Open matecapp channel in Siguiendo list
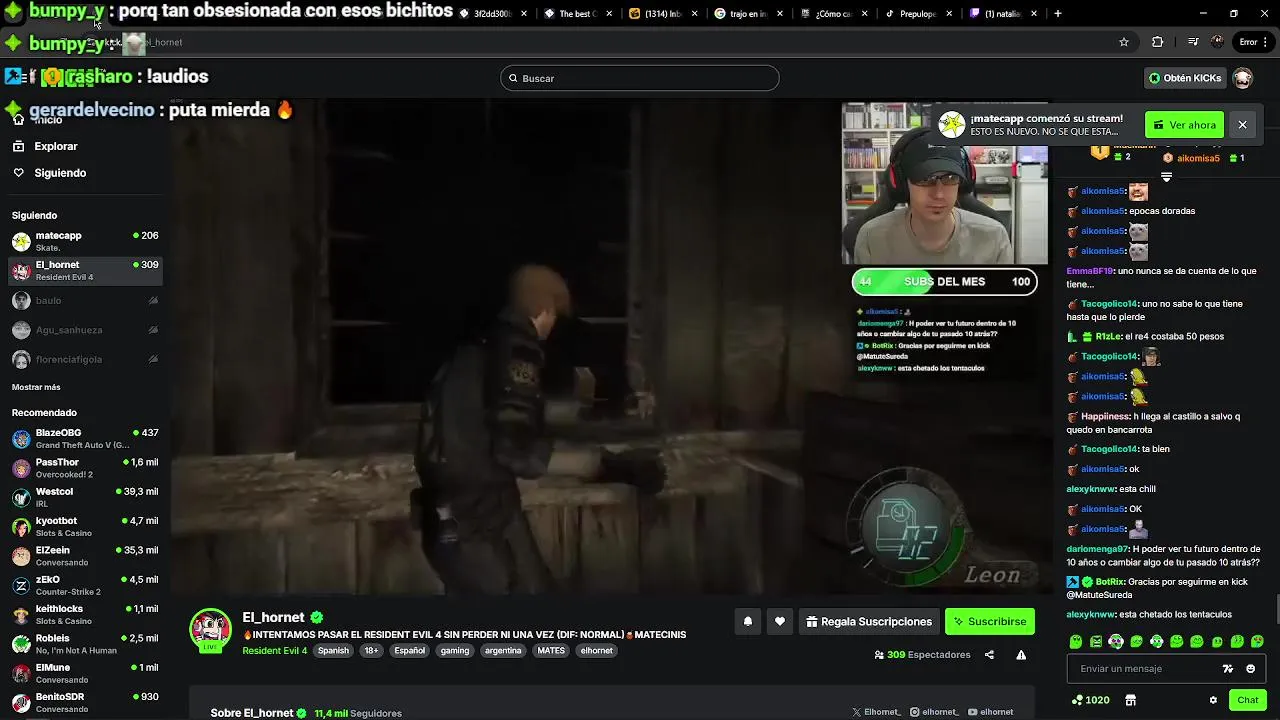This screenshot has height=720, width=1280. pos(85,241)
